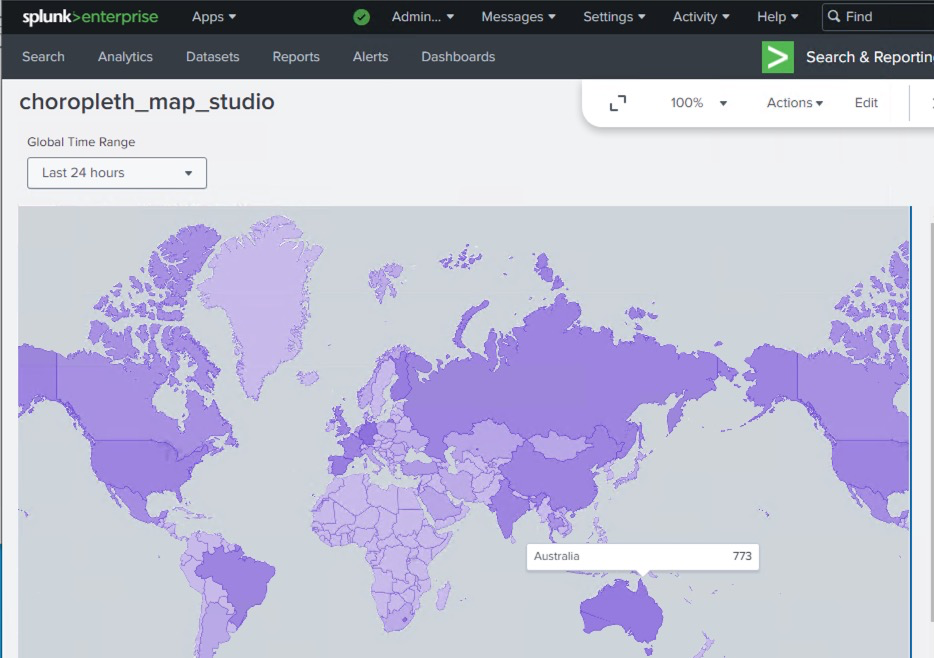Open the Apps dropdown menu
Screen dimensions: 934x658
pos(214,17)
